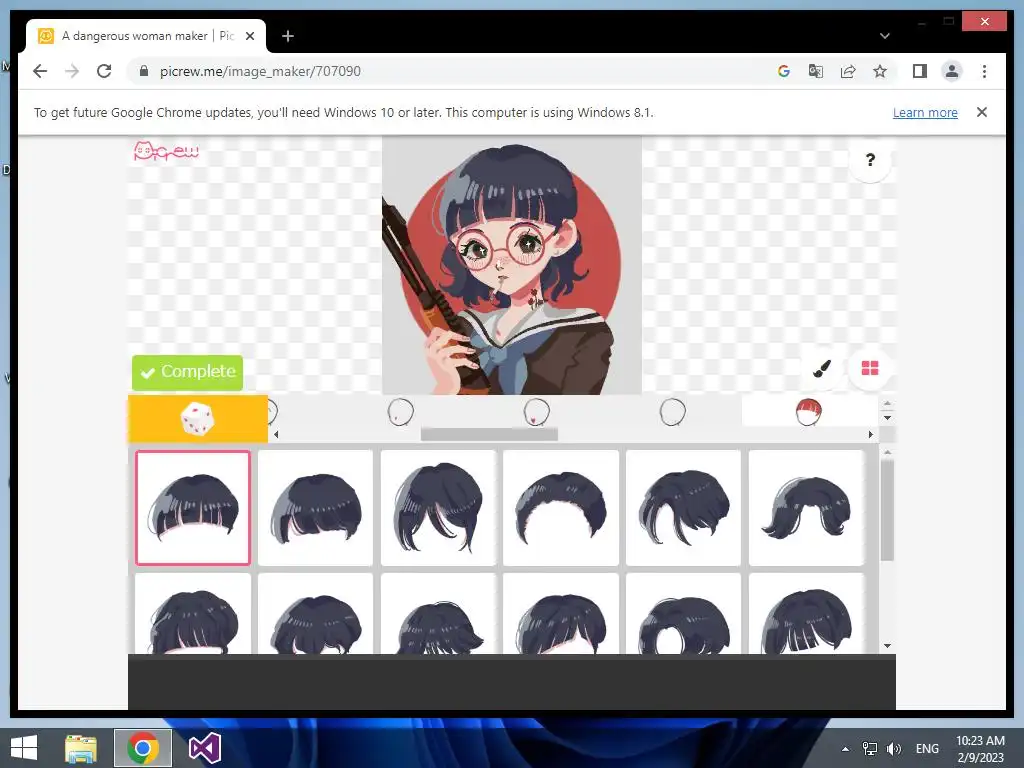1024x768 pixels.
Task: Open the taskbar clock showing 10:23 AM
Action: click(980, 749)
